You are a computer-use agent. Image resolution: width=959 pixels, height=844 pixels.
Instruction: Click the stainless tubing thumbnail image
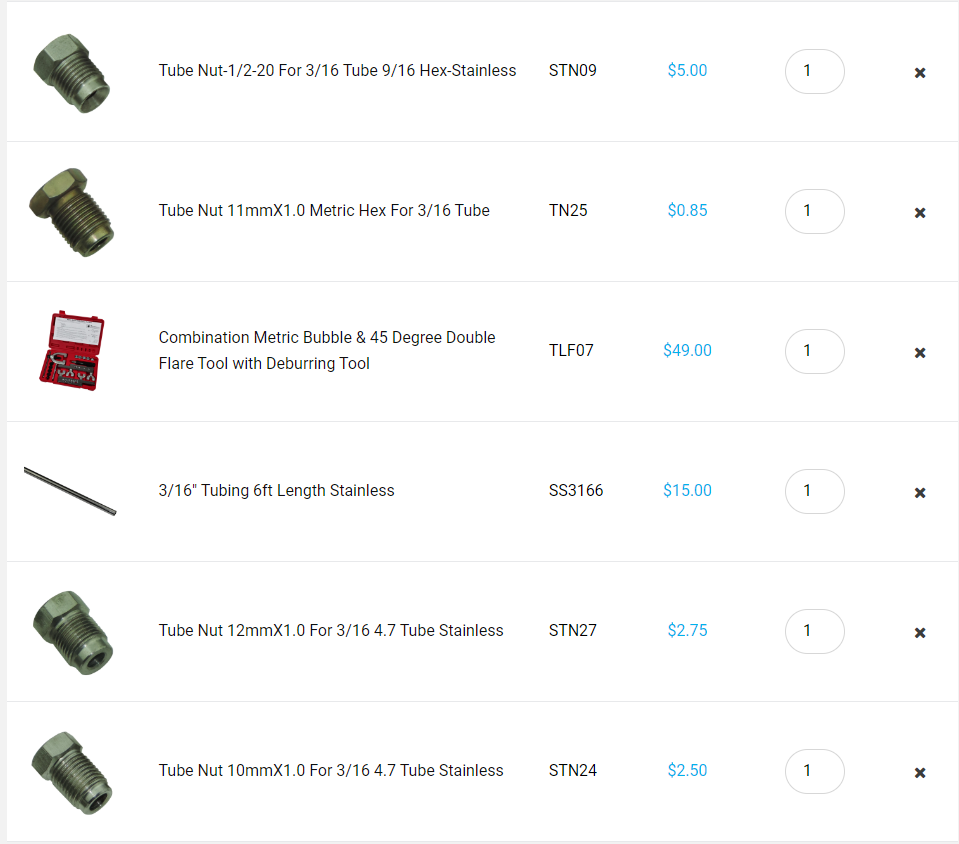pyautogui.click(x=70, y=491)
